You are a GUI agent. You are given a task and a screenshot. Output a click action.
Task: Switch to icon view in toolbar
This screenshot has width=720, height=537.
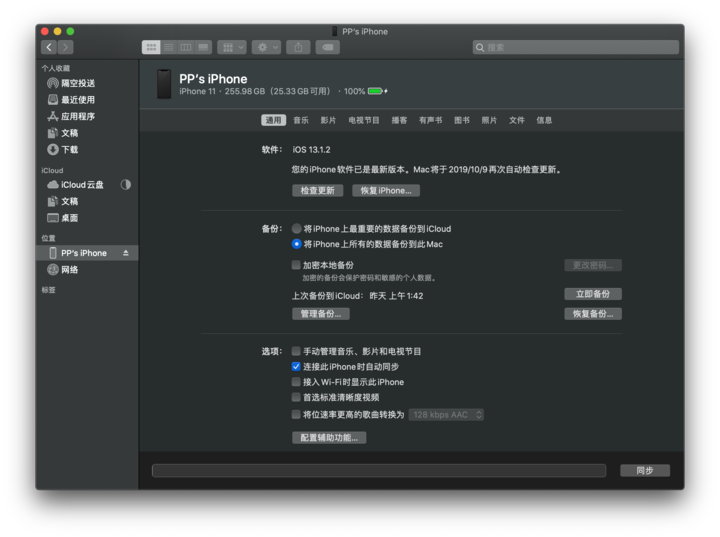pos(151,47)
